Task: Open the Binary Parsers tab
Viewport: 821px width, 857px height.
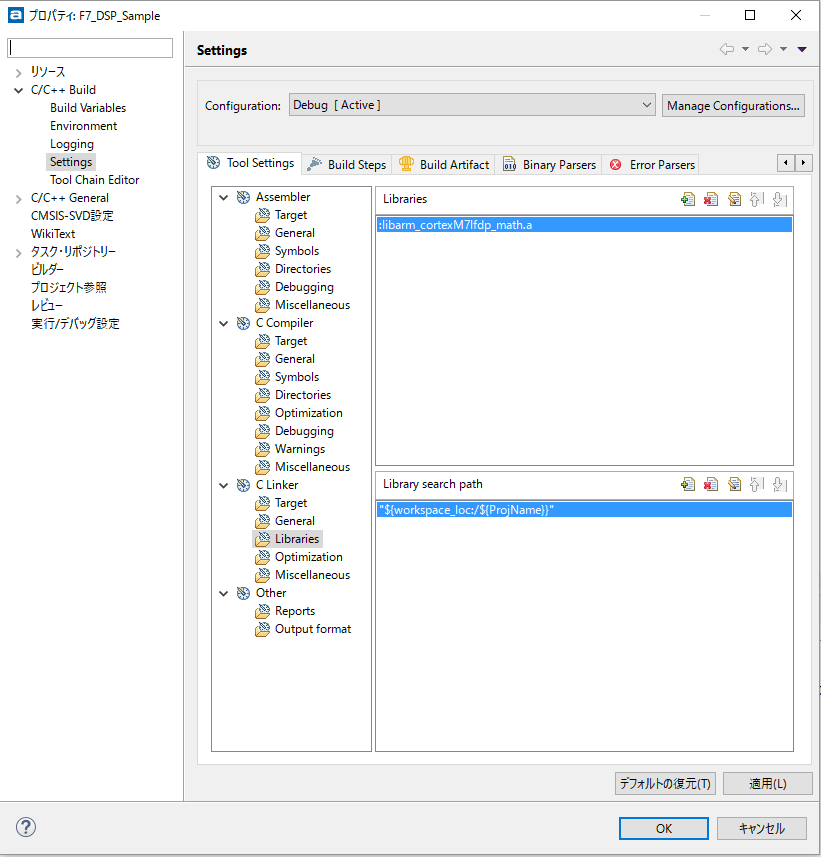Action: click(549, 165)
